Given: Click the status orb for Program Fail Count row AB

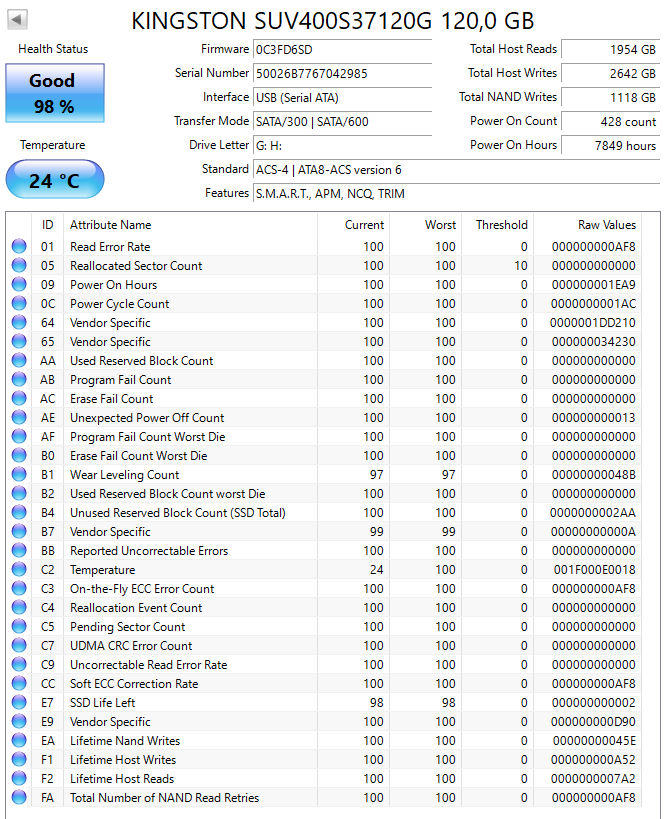Looking at the screenshot, I should [x=19, y=380].
